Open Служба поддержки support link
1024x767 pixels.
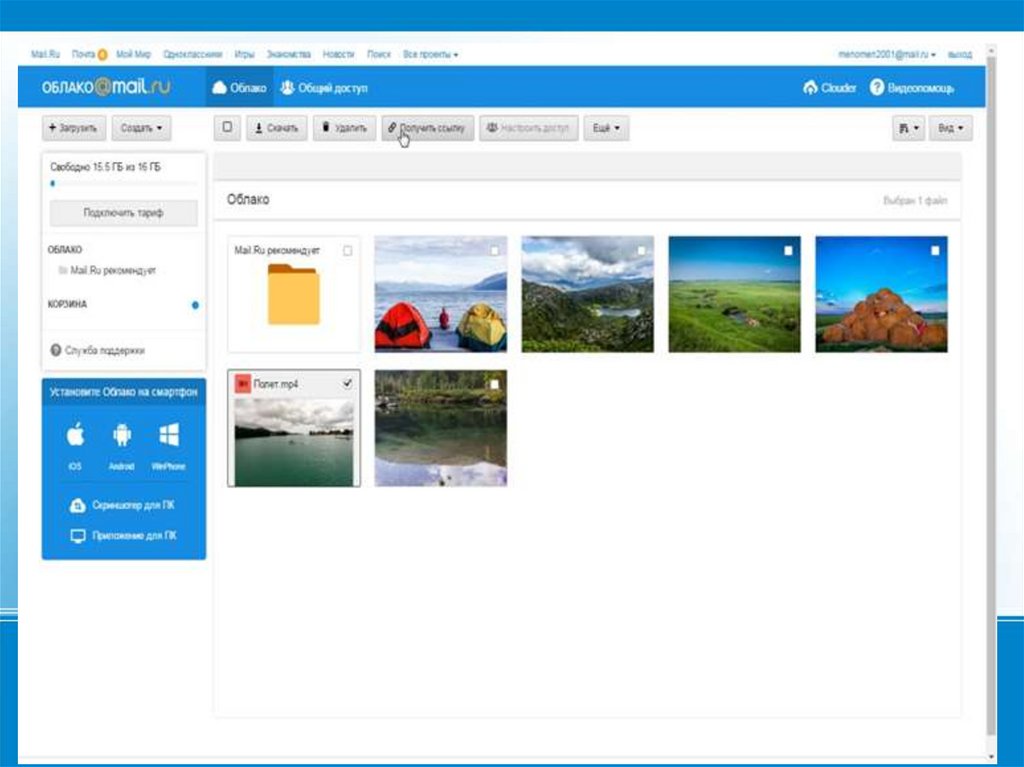[97, 351]
